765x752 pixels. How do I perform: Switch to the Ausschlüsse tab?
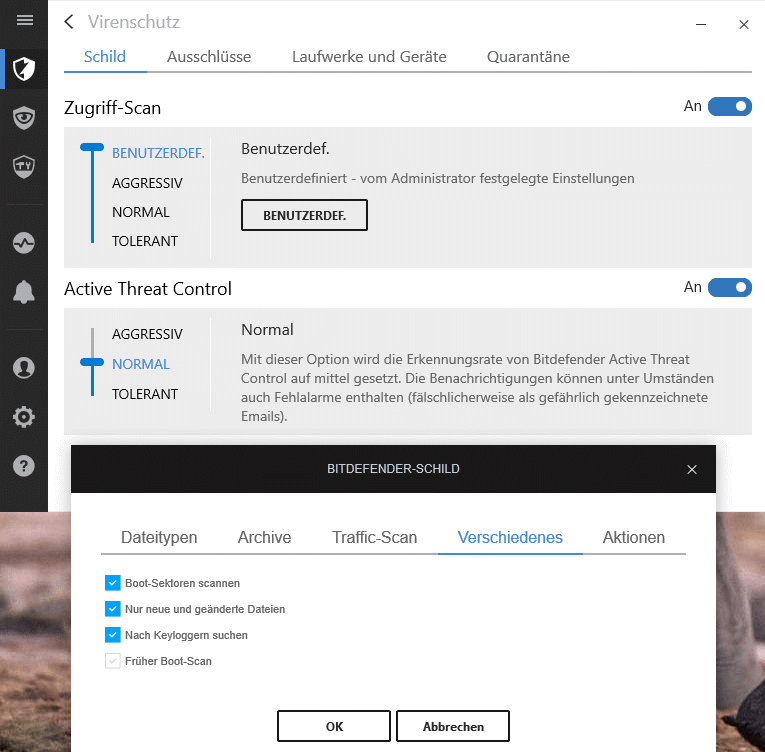click(x=209, y=57)
